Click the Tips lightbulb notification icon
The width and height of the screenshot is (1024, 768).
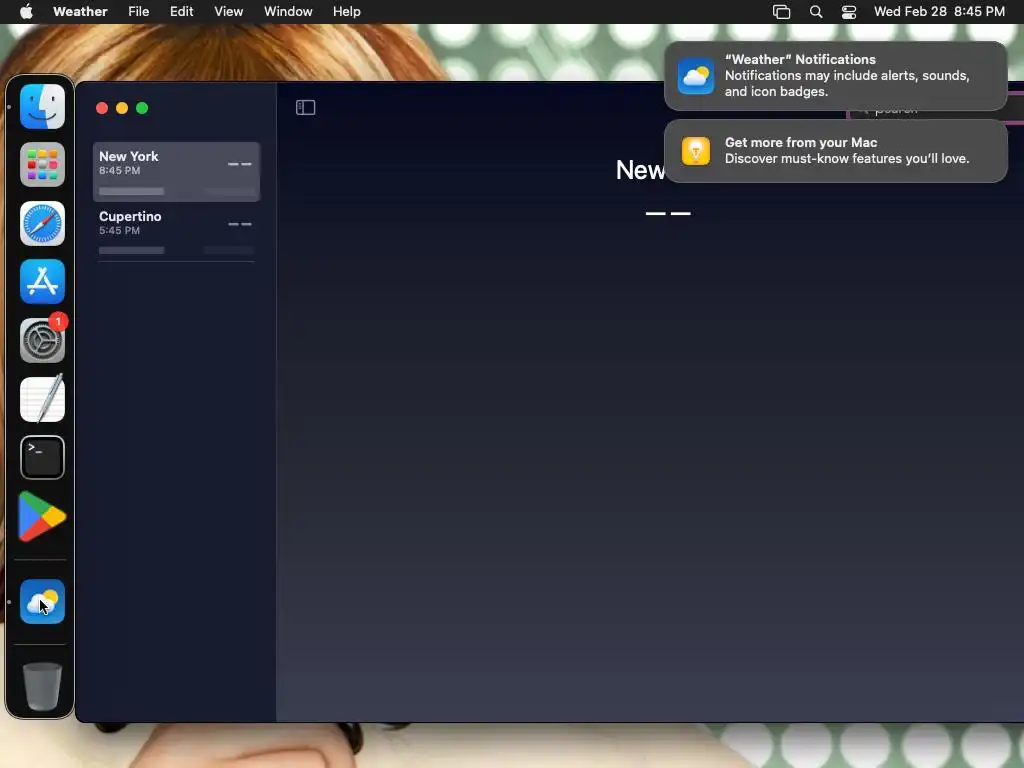(696, 151)
